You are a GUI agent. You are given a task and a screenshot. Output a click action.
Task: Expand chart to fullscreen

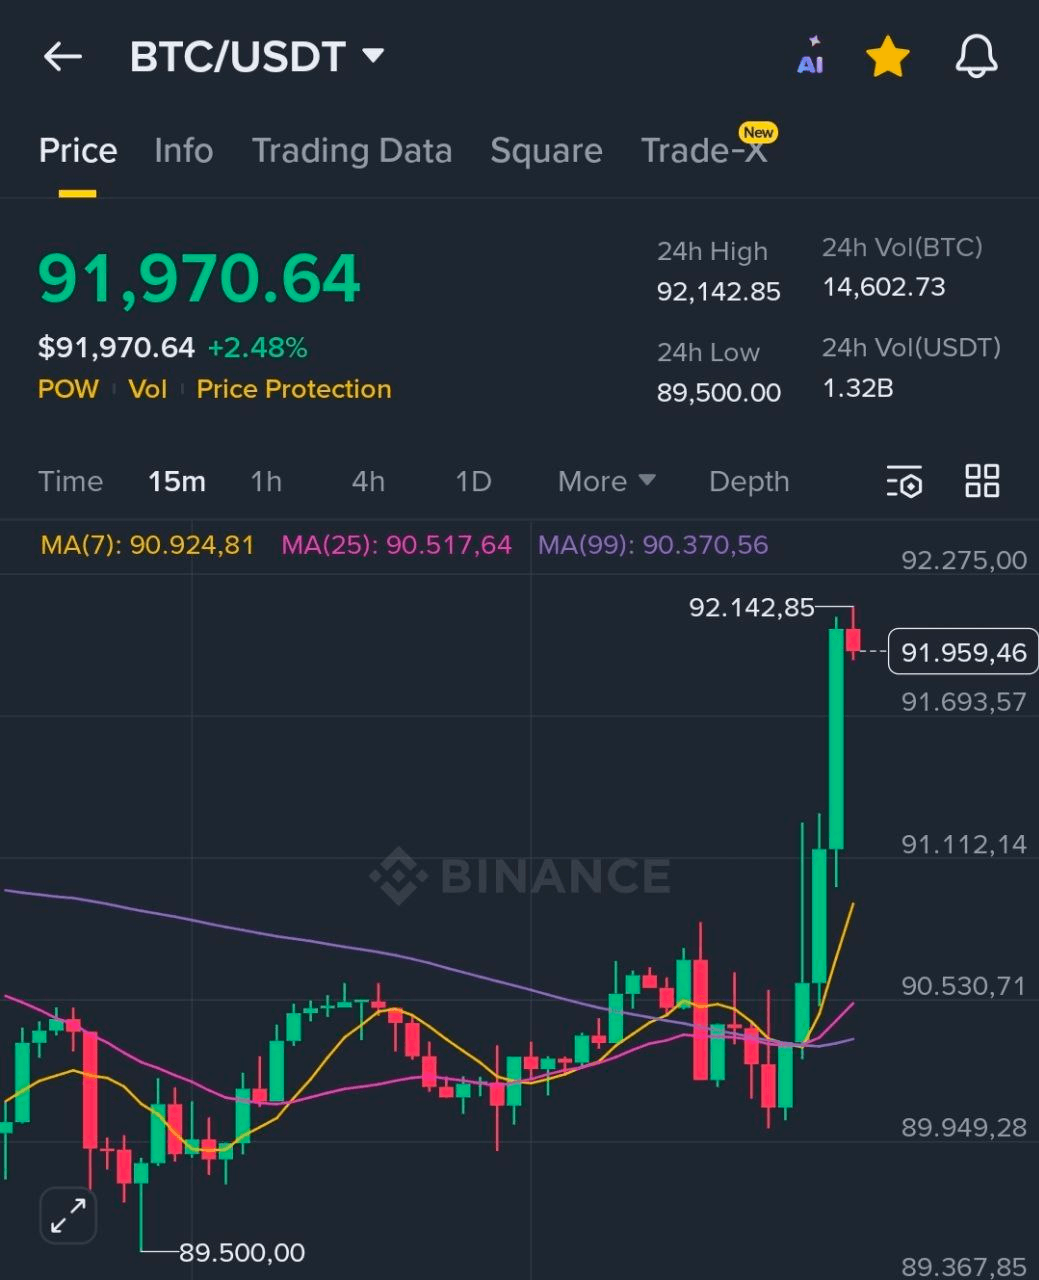coord(68,1216)
